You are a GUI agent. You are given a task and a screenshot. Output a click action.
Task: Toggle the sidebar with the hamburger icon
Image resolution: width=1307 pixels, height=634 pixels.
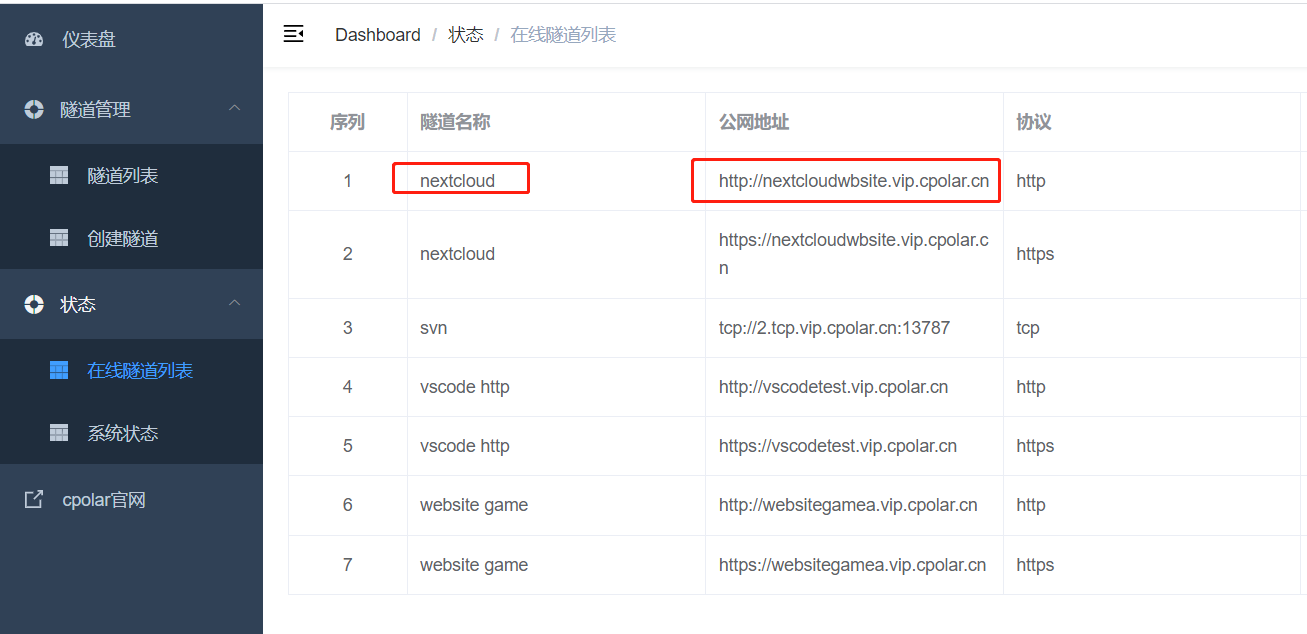click(x=293, y=33)
